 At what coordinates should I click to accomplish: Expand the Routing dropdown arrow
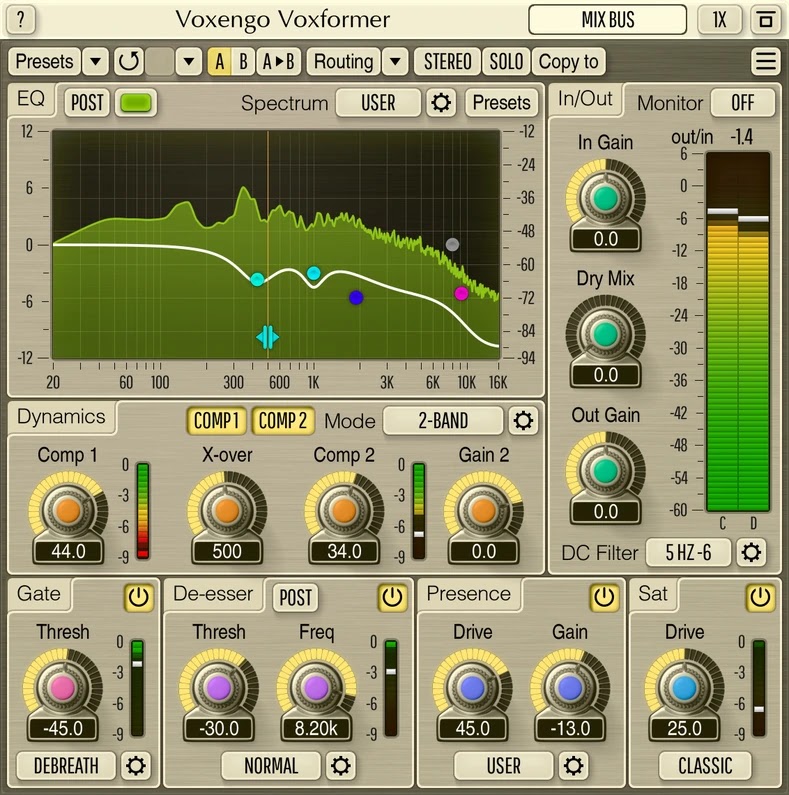point(395,61)
